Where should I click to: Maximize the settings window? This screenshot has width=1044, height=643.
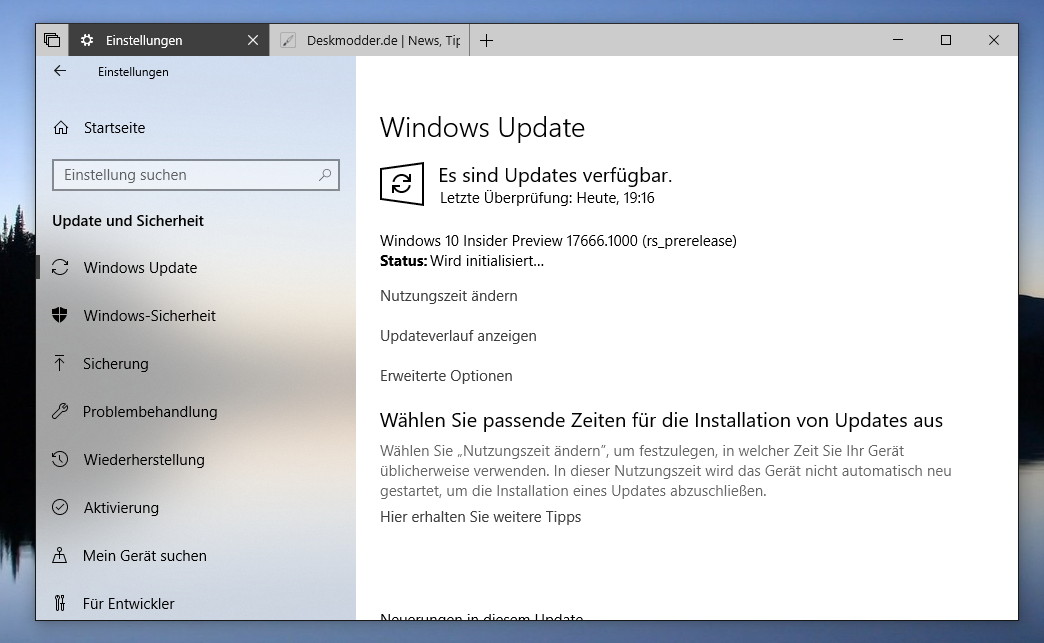pyautogui.click(x=945, y=40)
